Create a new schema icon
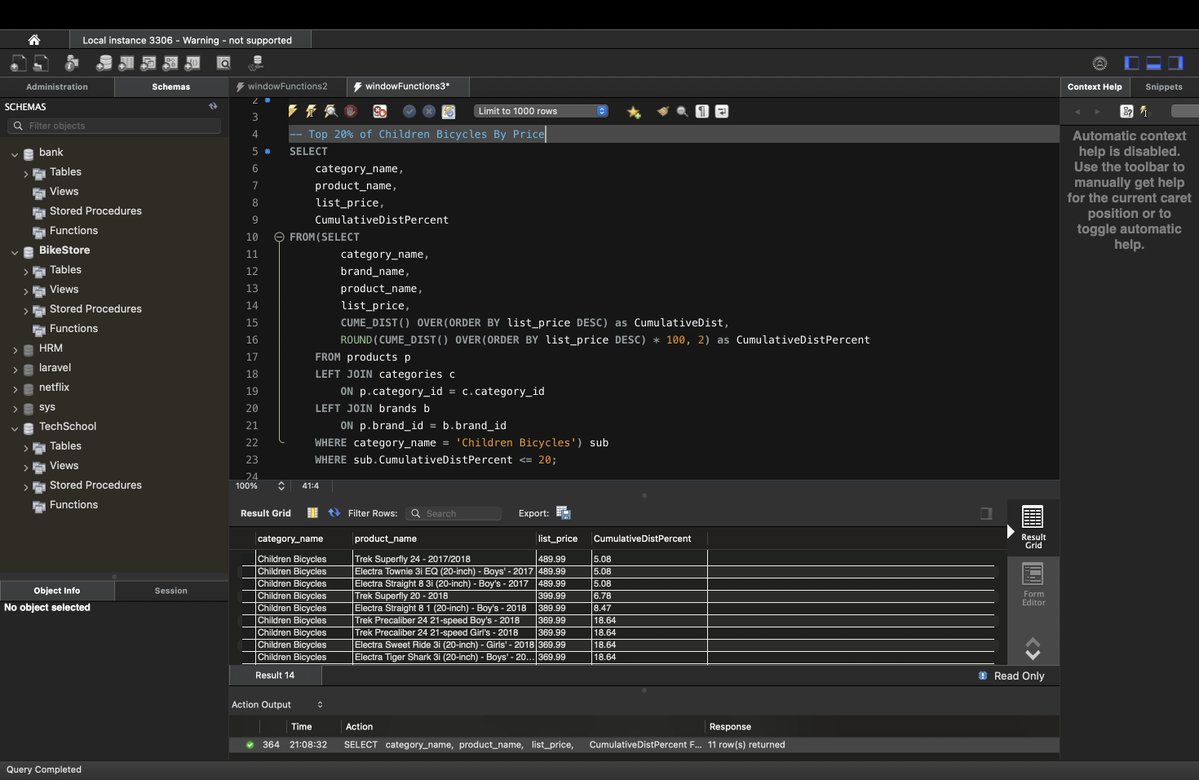The height and width of the screenshot is (780, 1199). pos(104,63)
